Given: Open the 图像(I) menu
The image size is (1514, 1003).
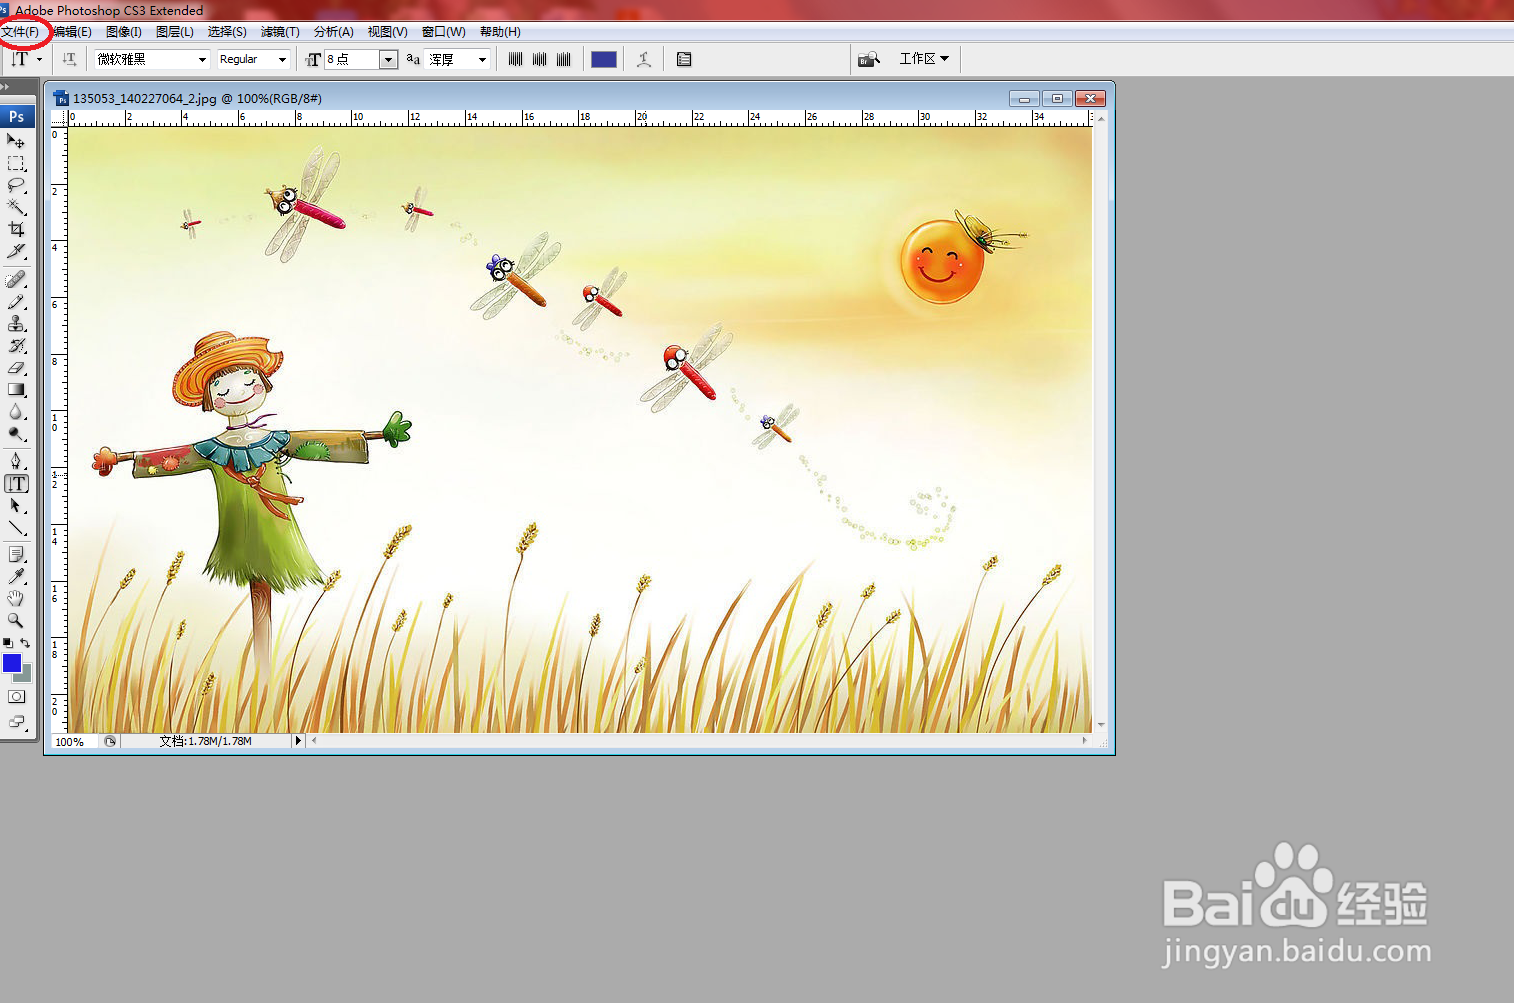Looking at the screenshot, I should pyautogui.click(x=124, y=32).
